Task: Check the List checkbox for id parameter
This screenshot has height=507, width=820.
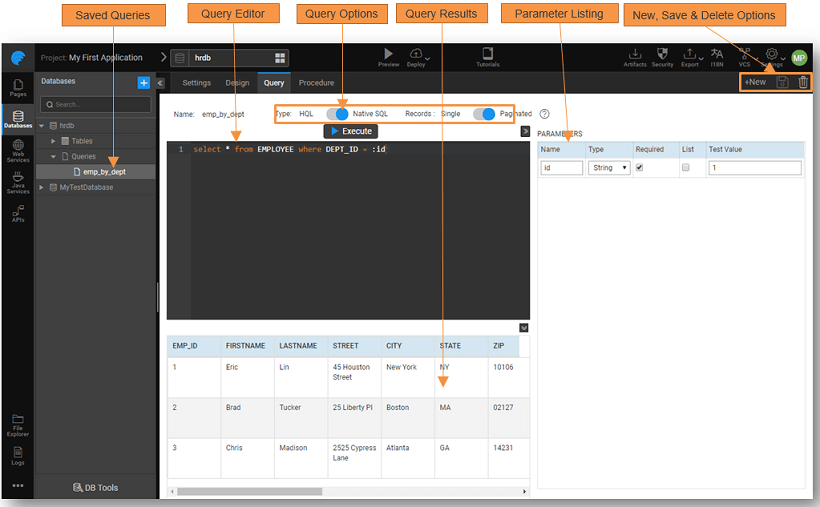Action: click(x=686, y=168)
